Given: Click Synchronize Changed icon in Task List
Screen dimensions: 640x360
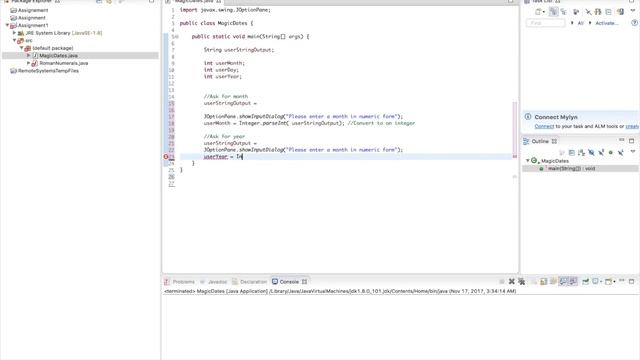Looking at the screenshot, I should pos(598,12).
